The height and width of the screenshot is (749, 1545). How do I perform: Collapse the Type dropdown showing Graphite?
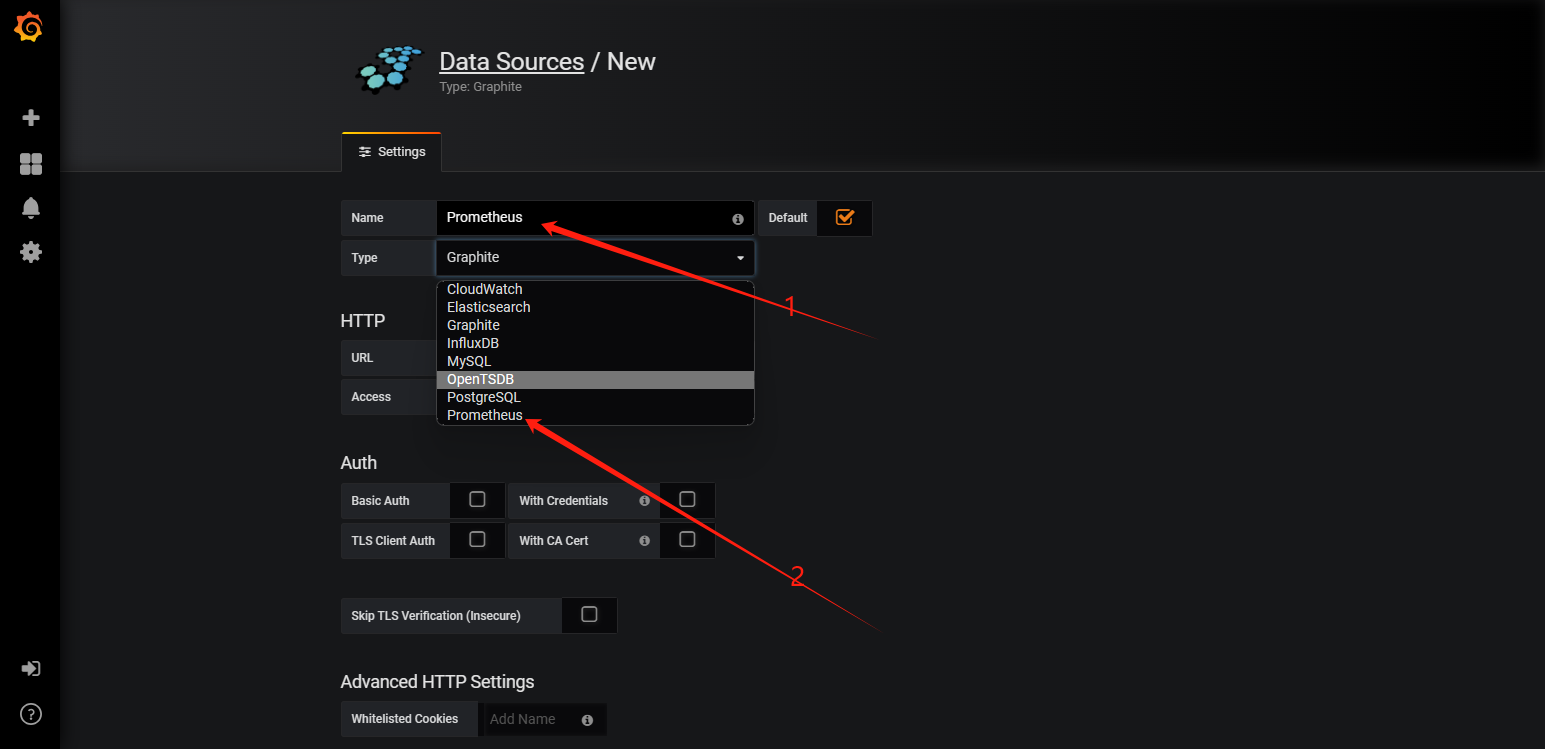point(595,258)
